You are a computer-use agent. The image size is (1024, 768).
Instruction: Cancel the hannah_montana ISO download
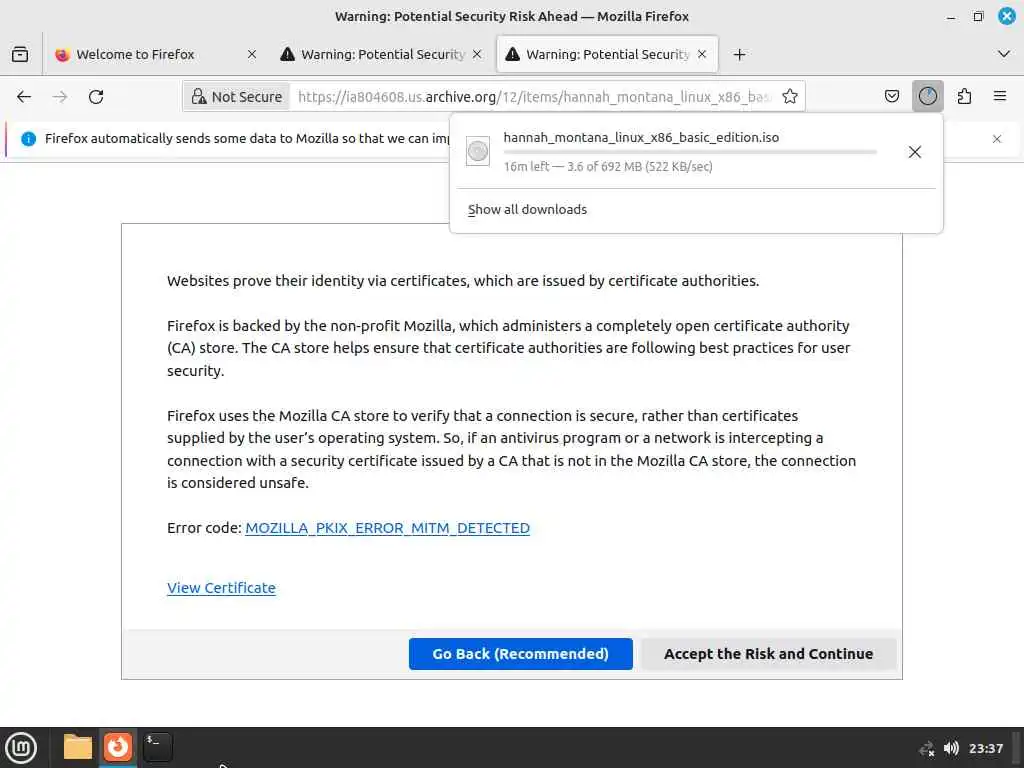click(x=914, y=152)
